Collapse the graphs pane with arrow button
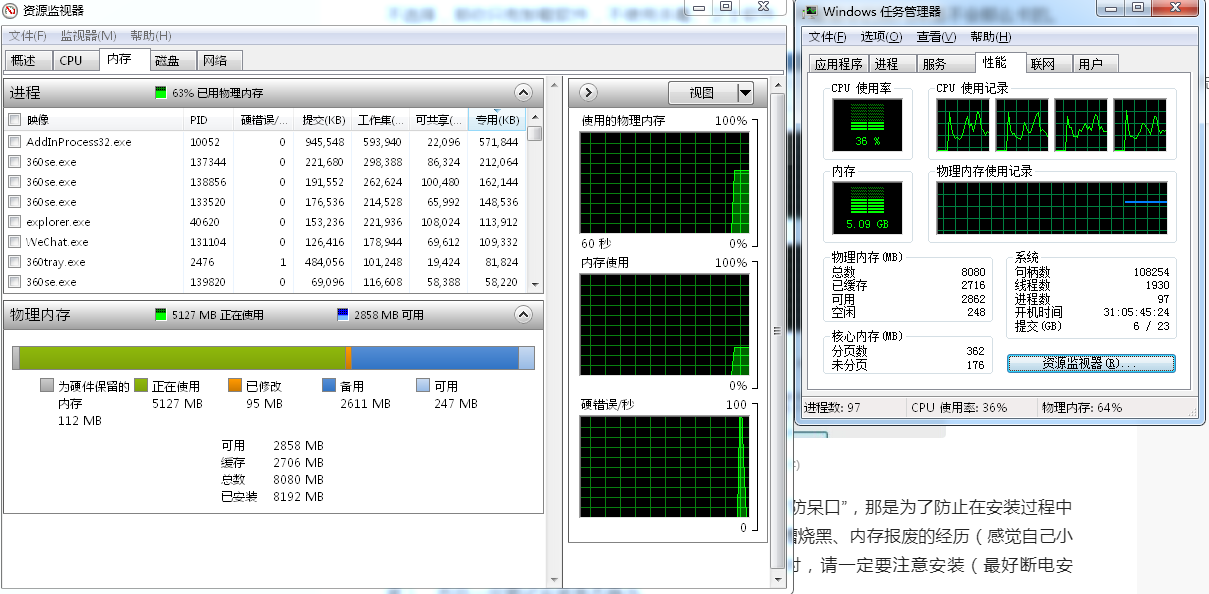Image resolution: width=1209 pixels, height=594 pixels. coord(588,92)
